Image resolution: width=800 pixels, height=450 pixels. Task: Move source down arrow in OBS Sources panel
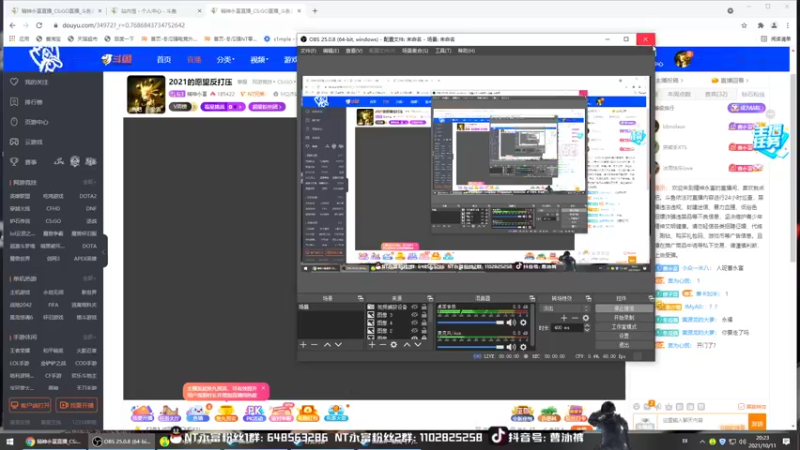(x=418, y=345)
